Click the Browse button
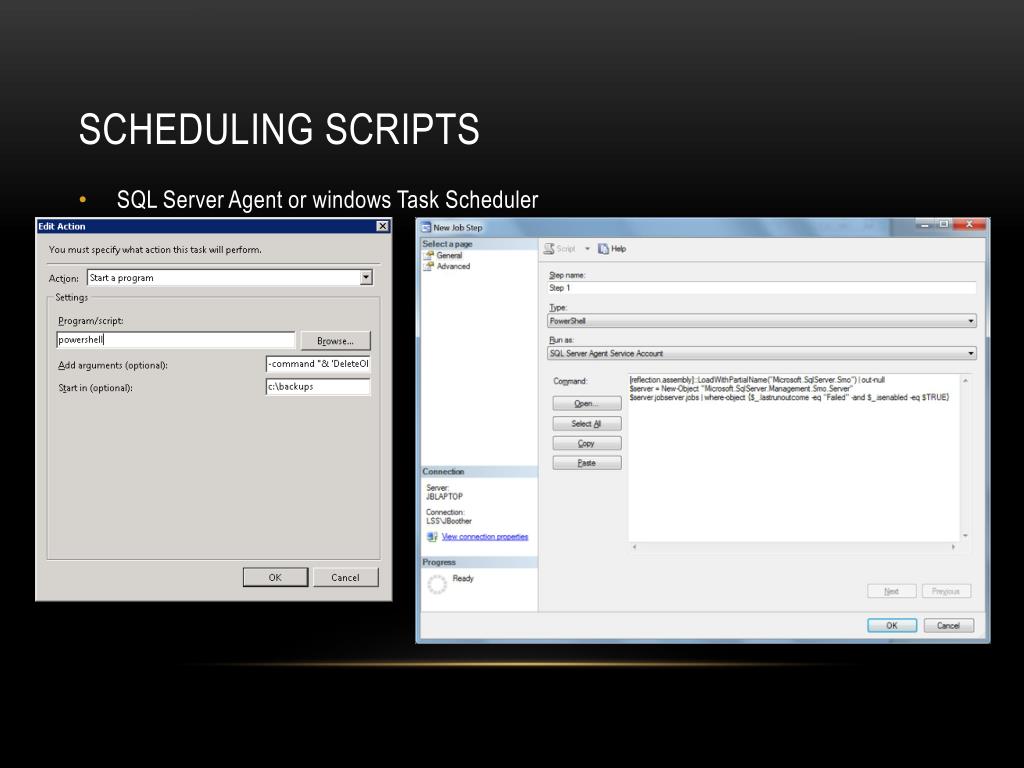 [336, 341]
